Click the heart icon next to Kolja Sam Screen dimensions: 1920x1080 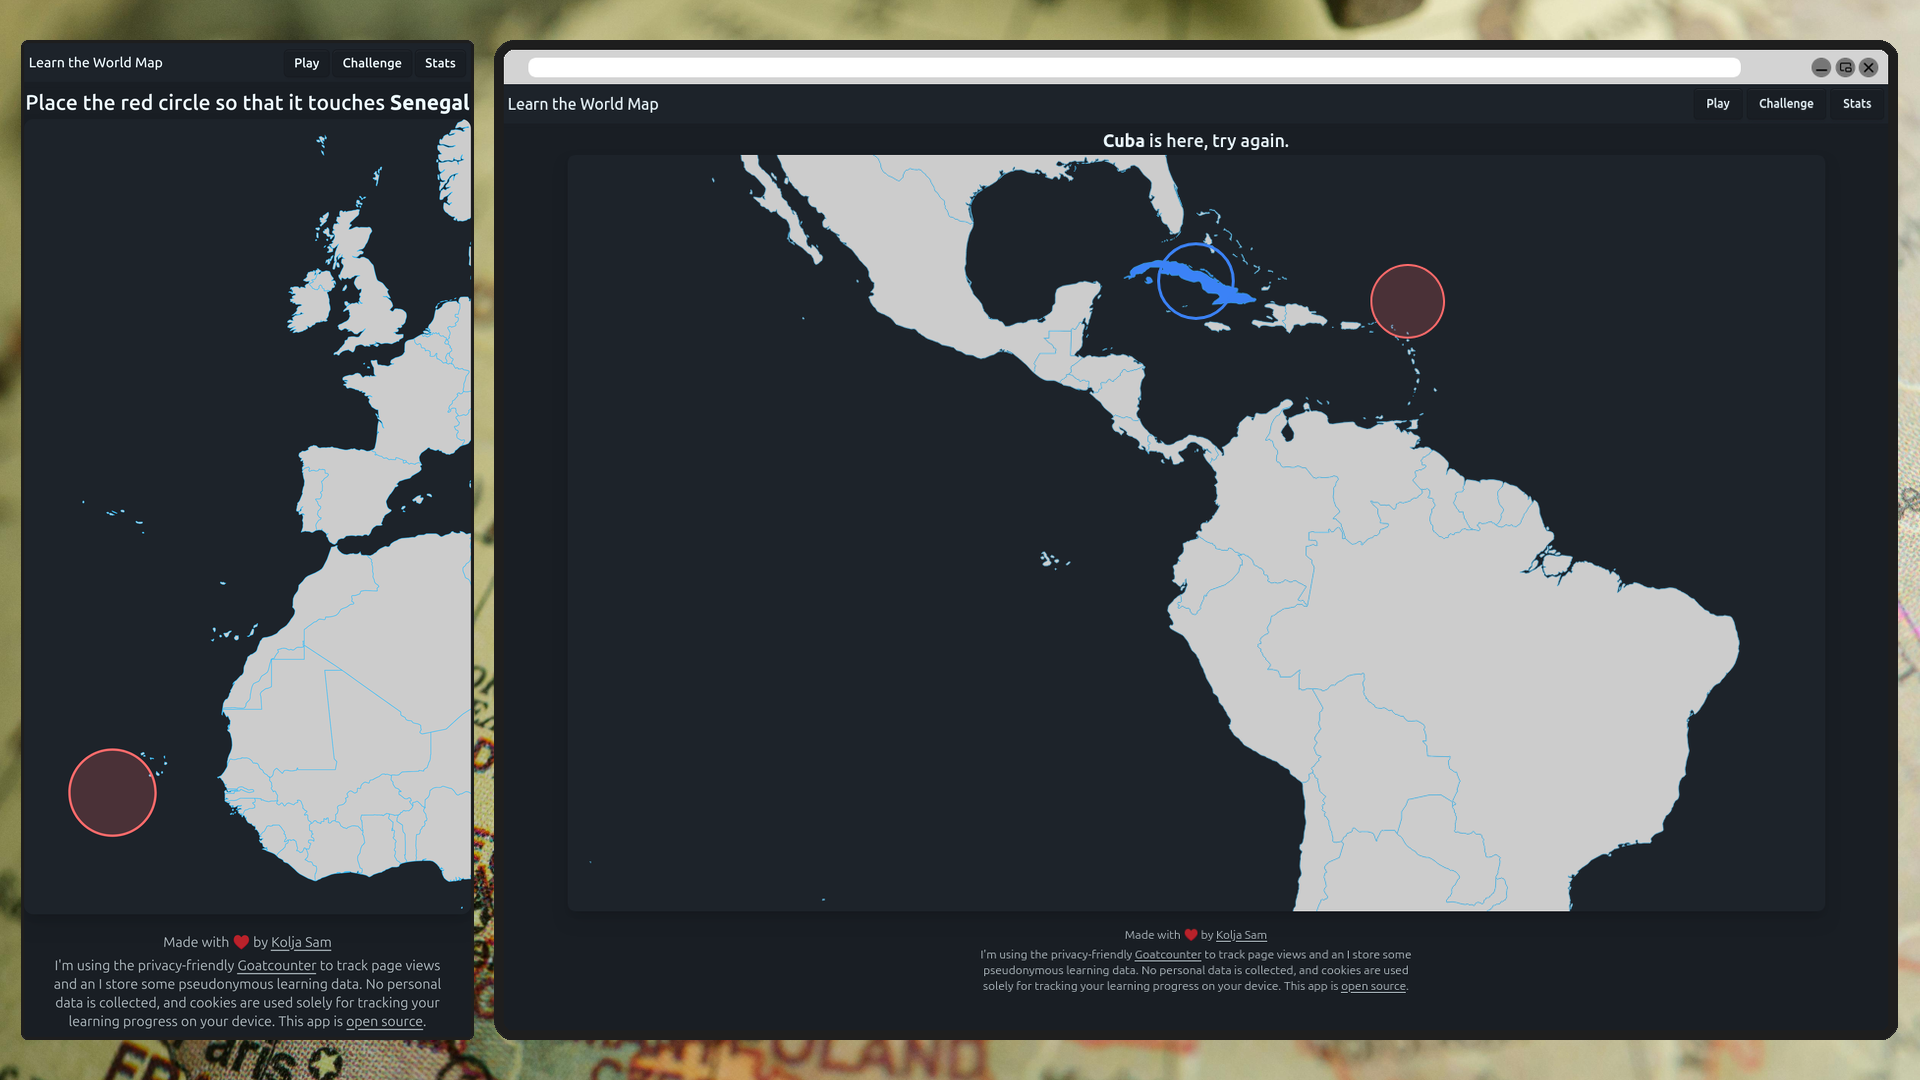[x=1190, y=934]
